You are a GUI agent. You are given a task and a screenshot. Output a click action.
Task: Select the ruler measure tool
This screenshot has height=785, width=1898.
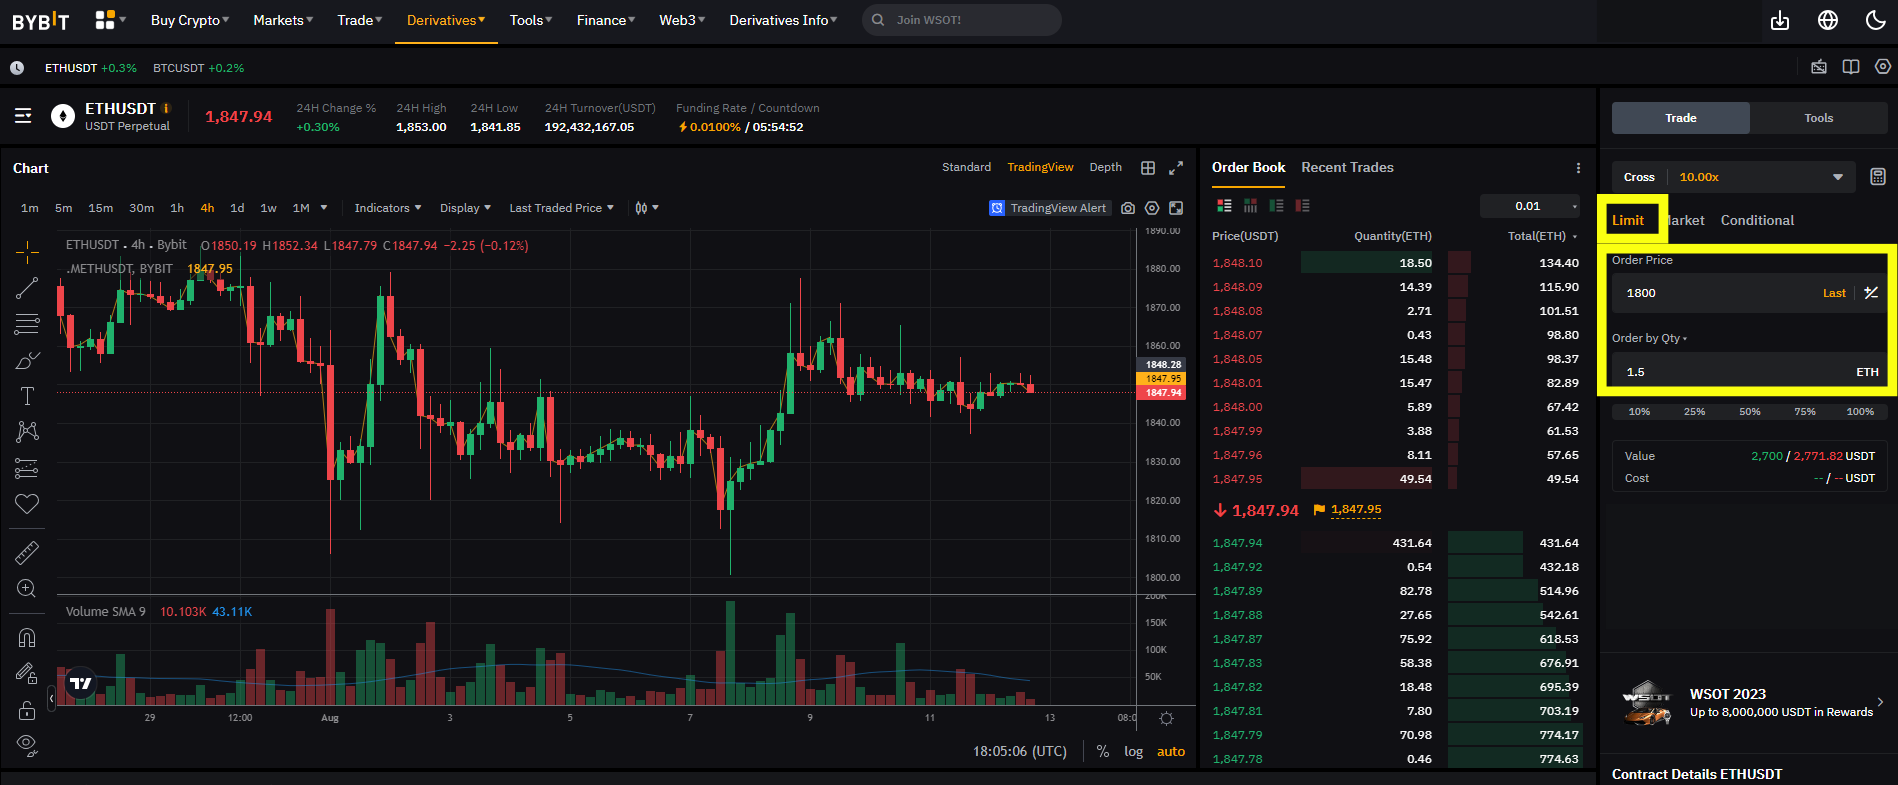pos(27,552)
